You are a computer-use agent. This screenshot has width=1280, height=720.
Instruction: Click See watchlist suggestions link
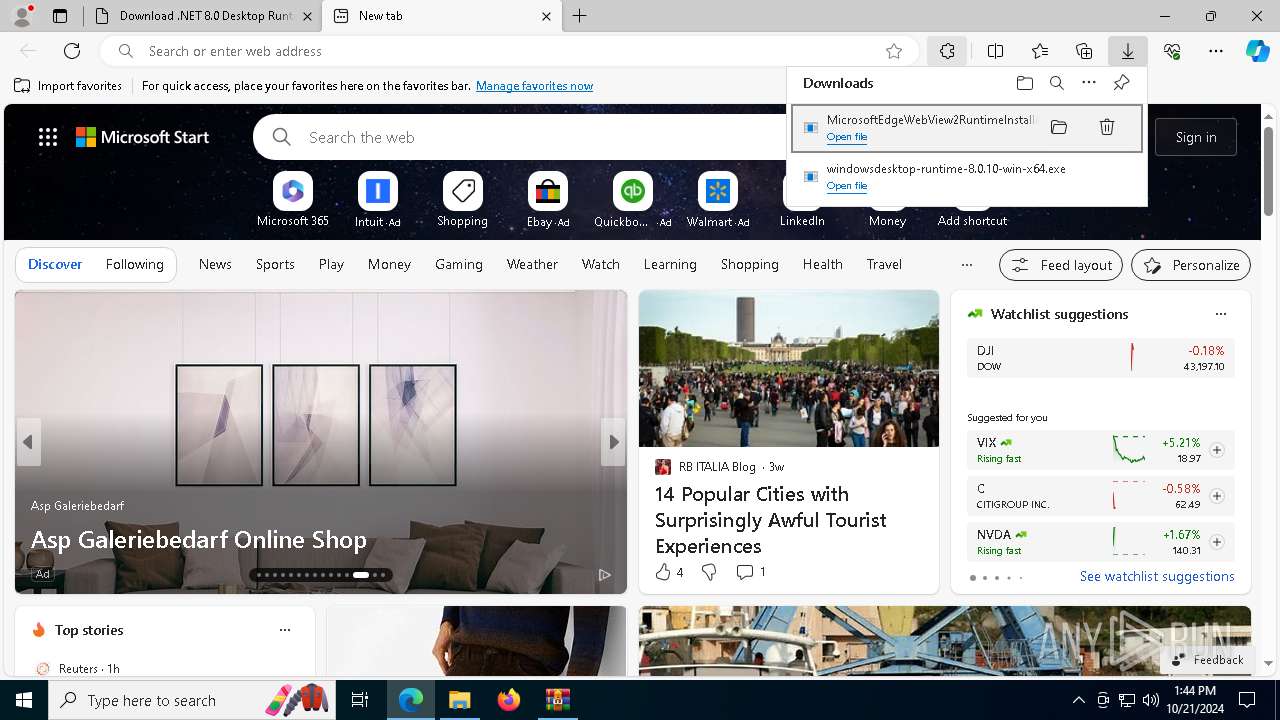[x=1157, y=576]
